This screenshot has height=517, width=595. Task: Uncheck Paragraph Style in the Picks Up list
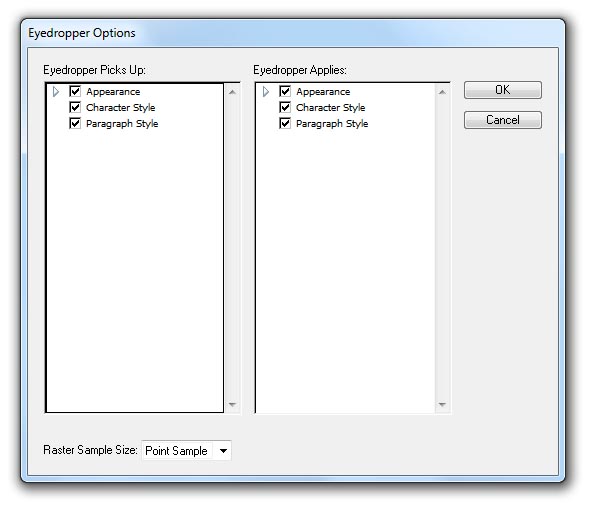75,123
